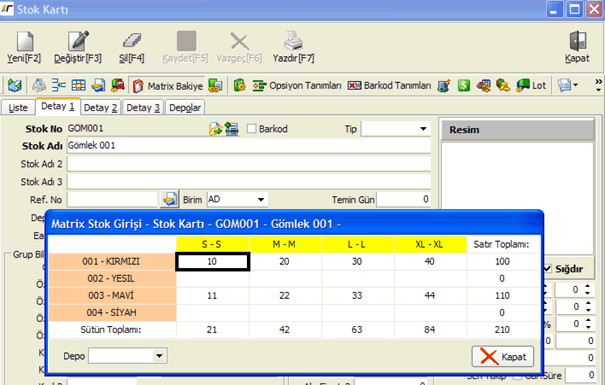Click the red truck icon in toolbar

118,85
